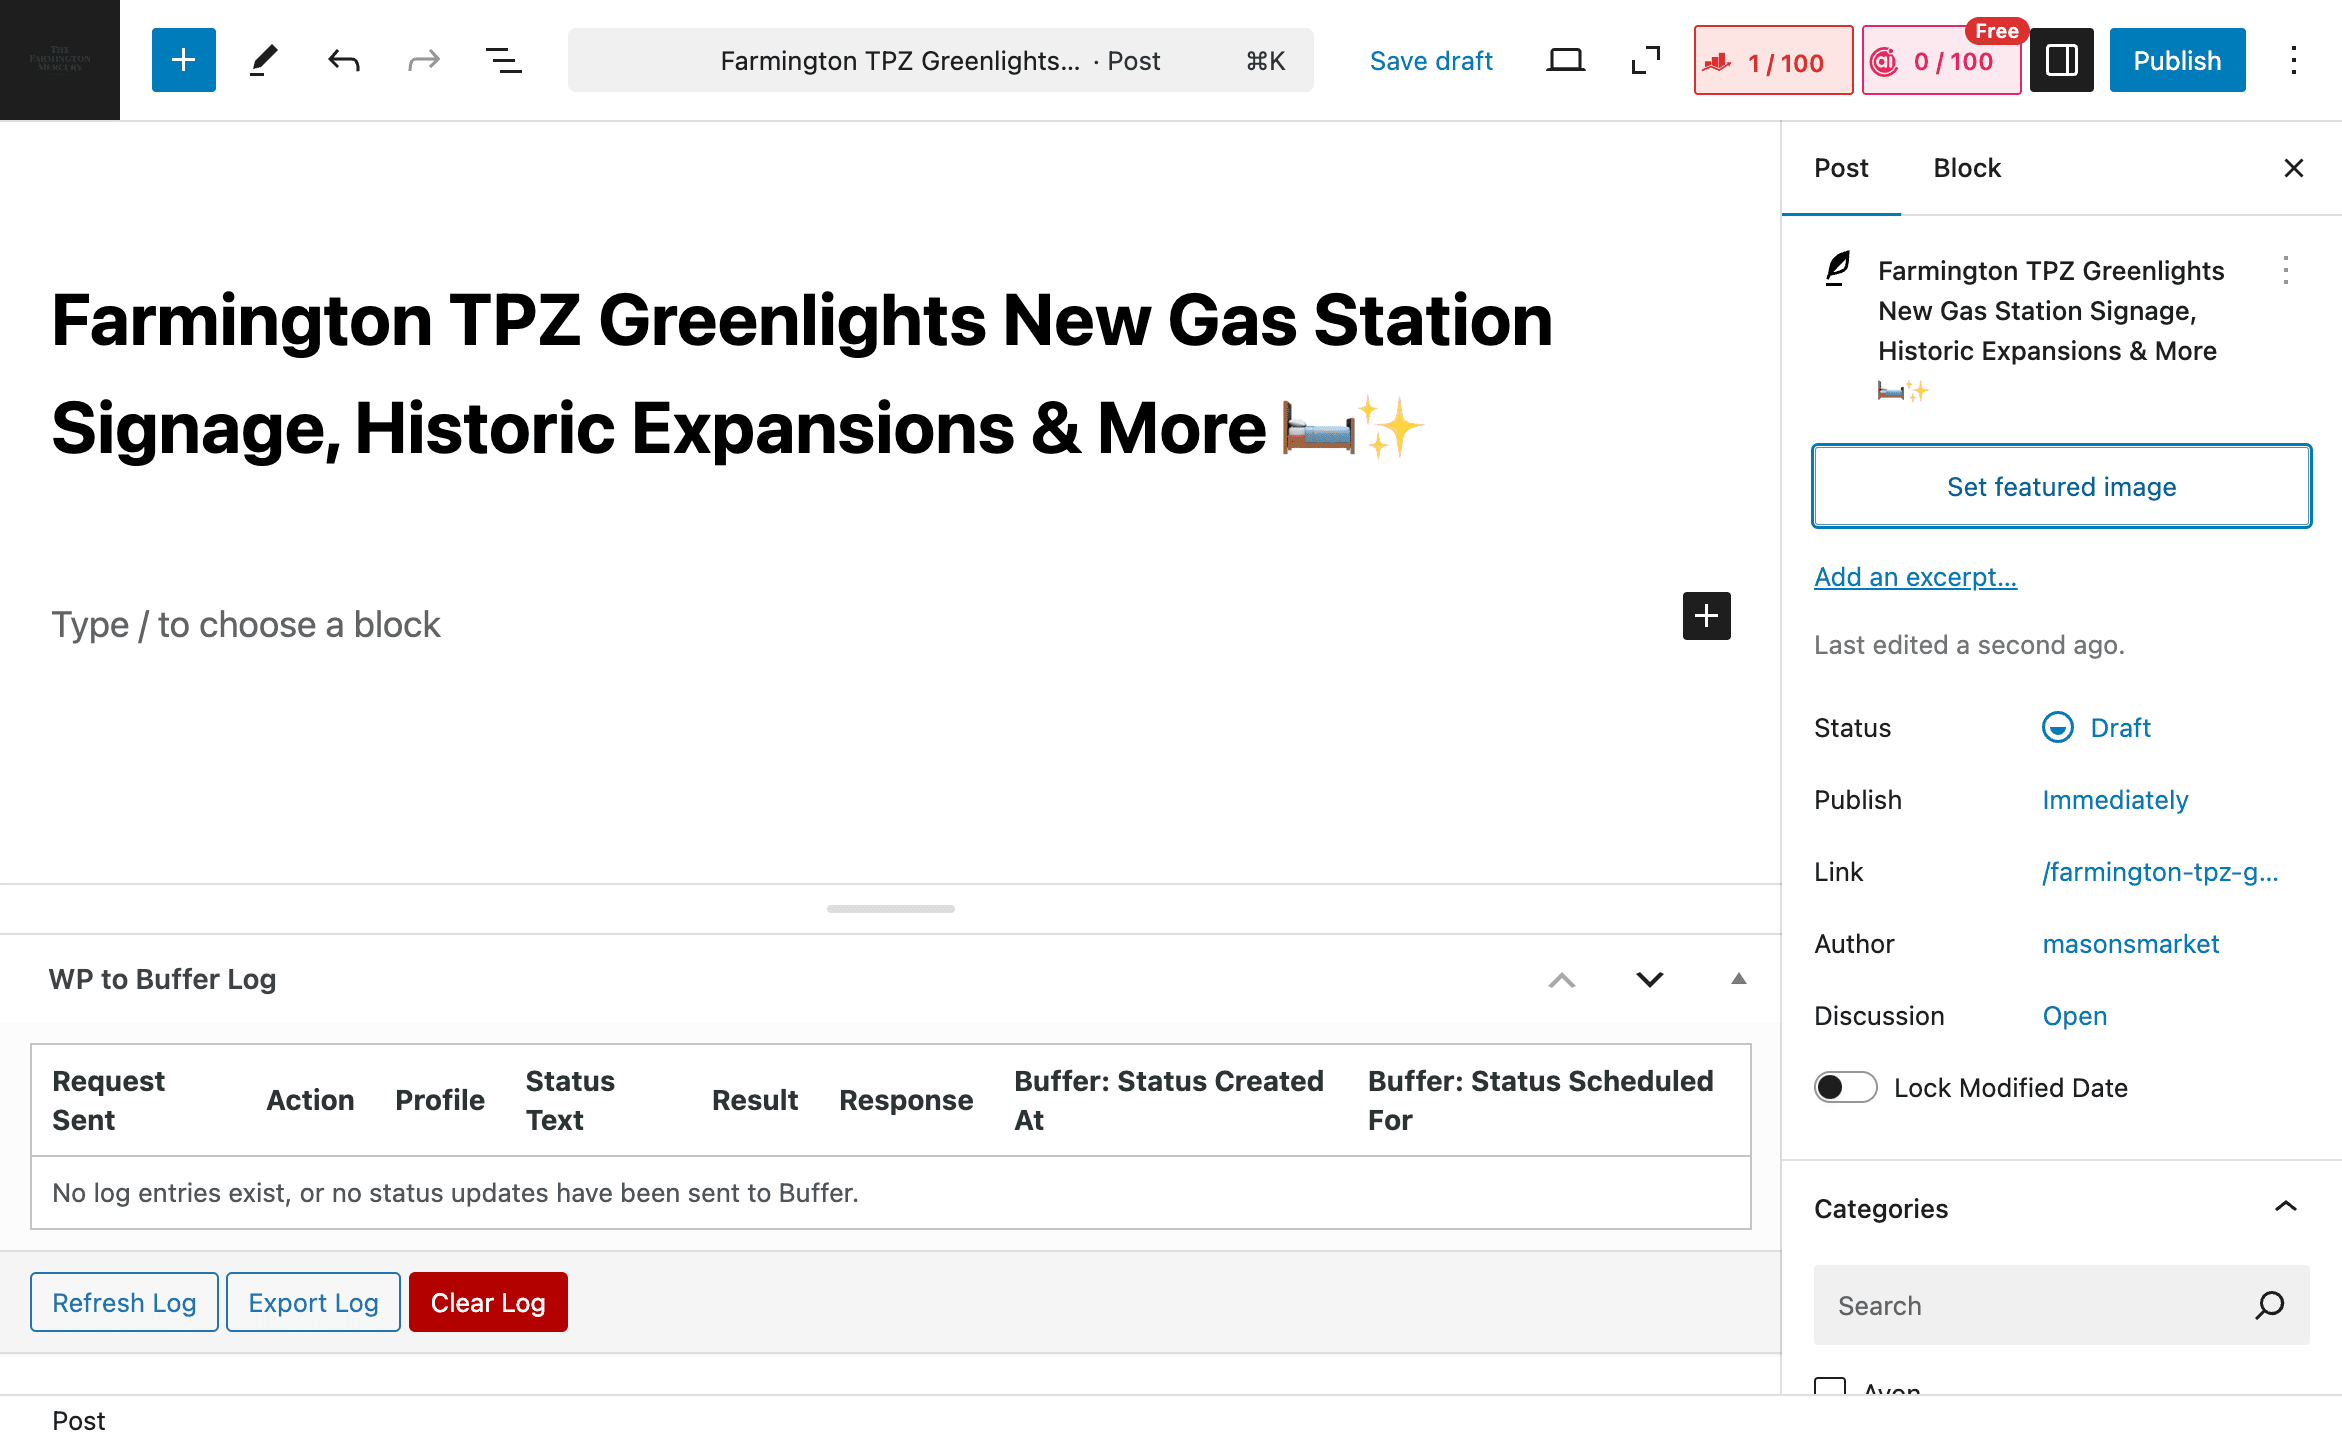Image resolution: width=2342 pixels, height=1444 pixels.
Task: Edit the /farmington-tpz-g... link
Action: [x=2160, y=872]
